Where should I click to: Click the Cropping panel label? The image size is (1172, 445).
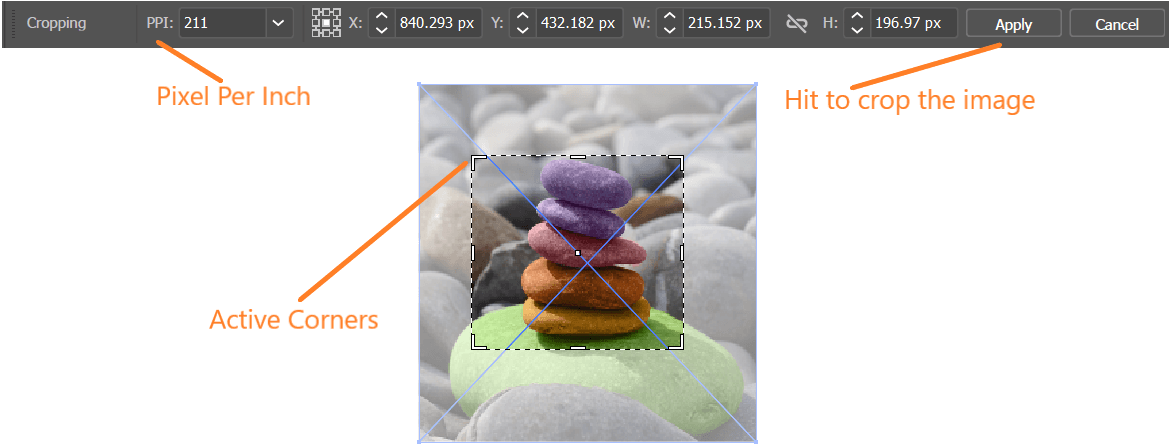[x=56, y=23]
